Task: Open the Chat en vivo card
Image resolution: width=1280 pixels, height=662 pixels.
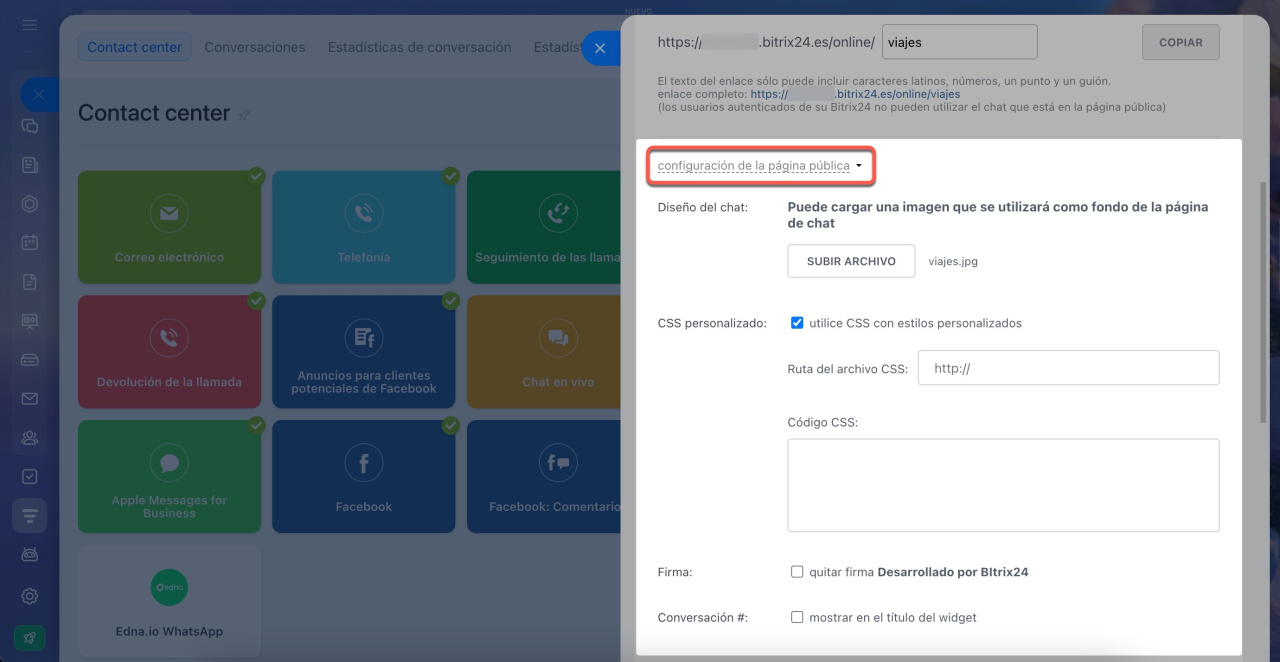Action: click(544, 352)
